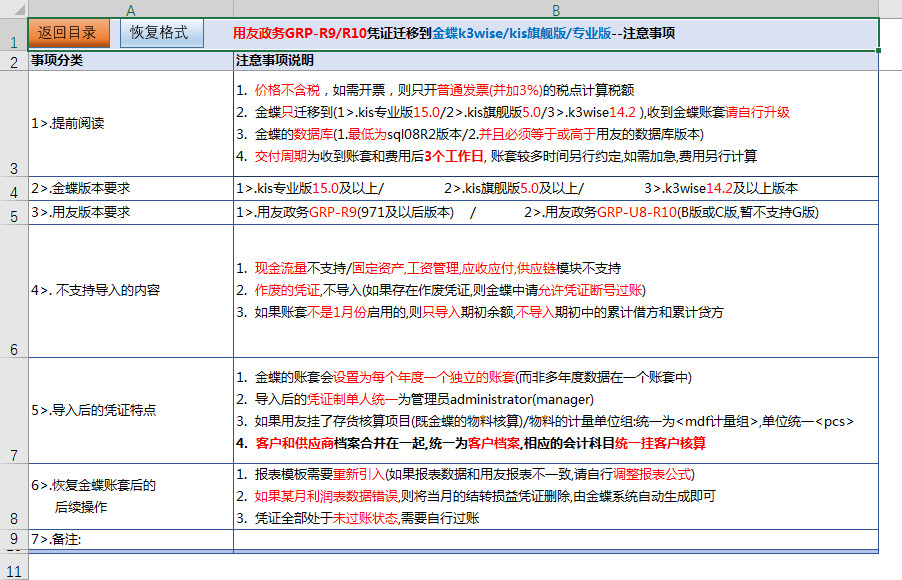Select column B header
Viewport: 902px width, 580px height.
[x=556, y=9]
